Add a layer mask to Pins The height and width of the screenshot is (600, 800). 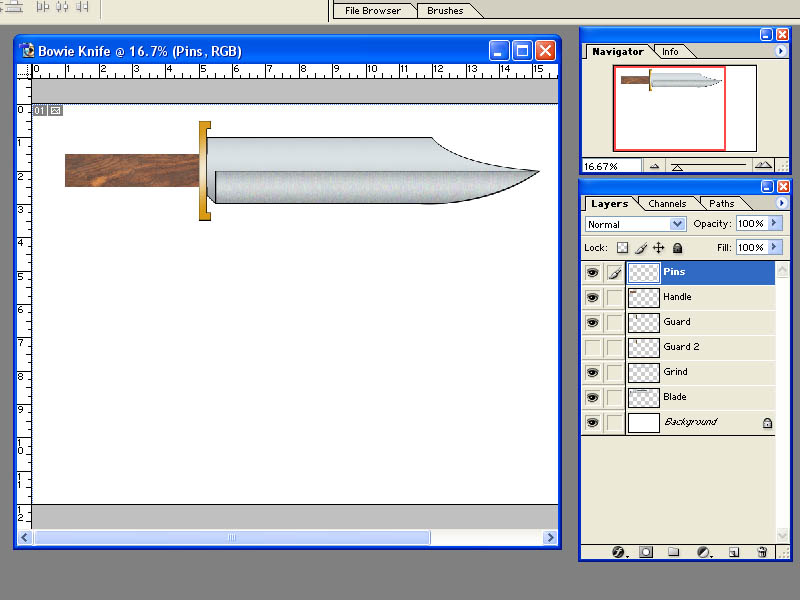[646, 552]
